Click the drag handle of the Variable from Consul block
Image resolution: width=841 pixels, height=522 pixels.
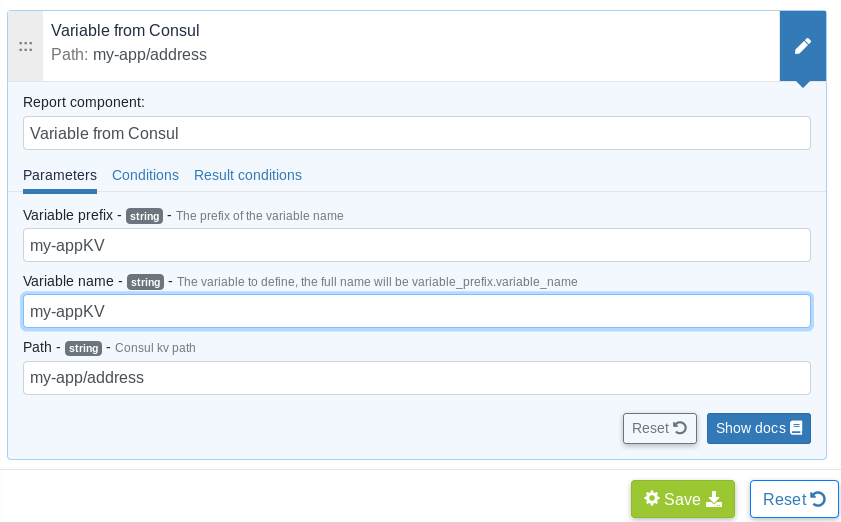click(25, 46)
